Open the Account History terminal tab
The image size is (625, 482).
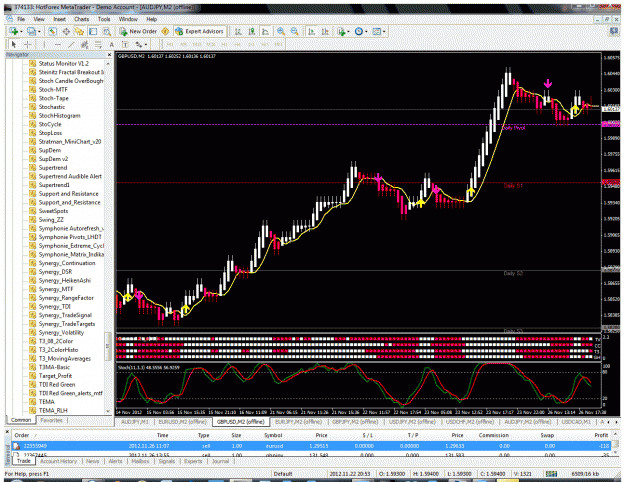(x=59, y=461)
